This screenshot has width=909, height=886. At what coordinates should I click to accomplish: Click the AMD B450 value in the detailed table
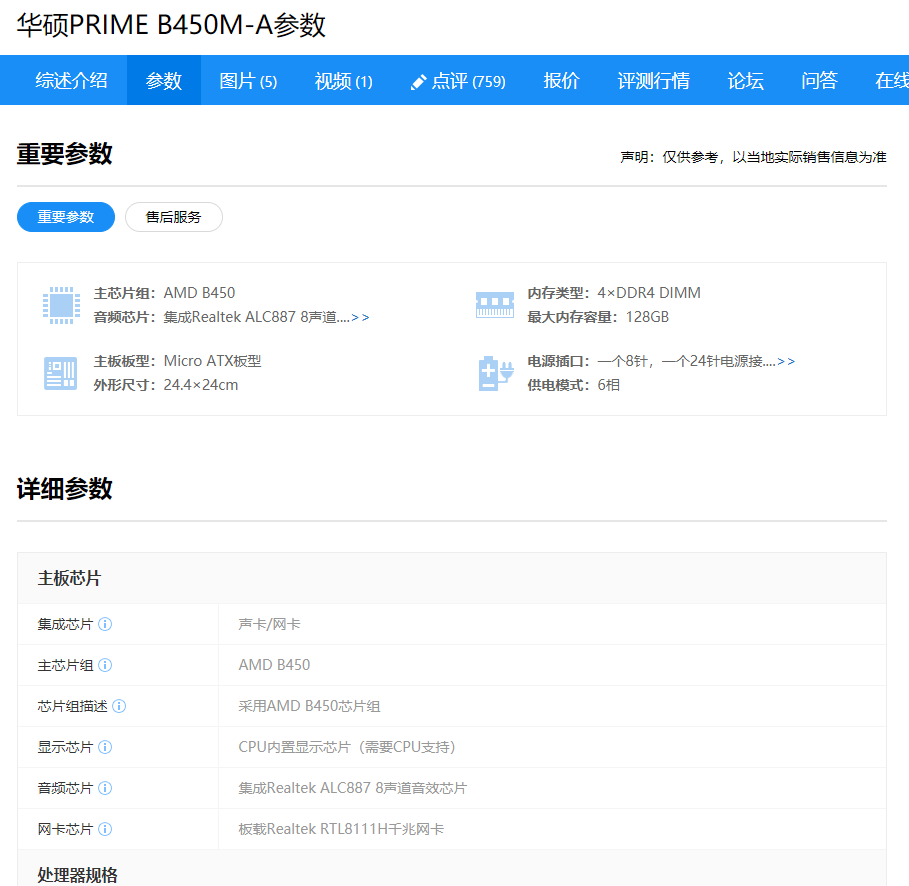274,665
